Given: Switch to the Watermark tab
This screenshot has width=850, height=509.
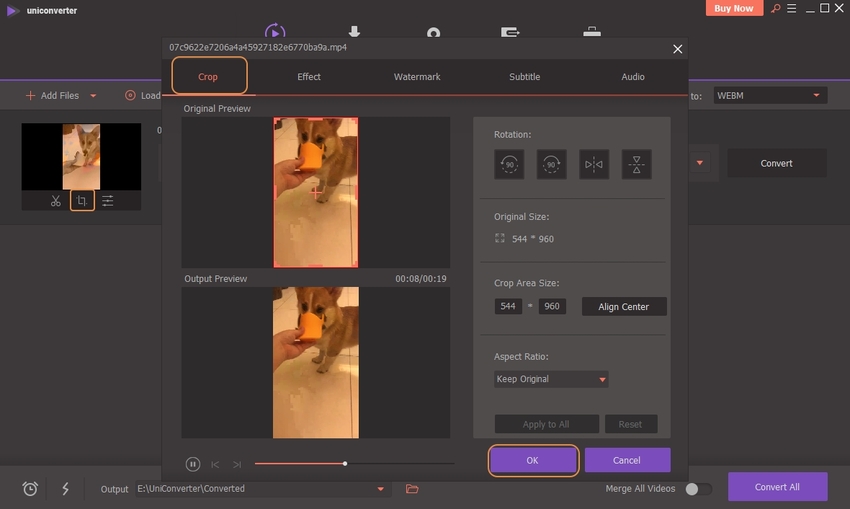Looking at the screenshot, I should 417,77.
